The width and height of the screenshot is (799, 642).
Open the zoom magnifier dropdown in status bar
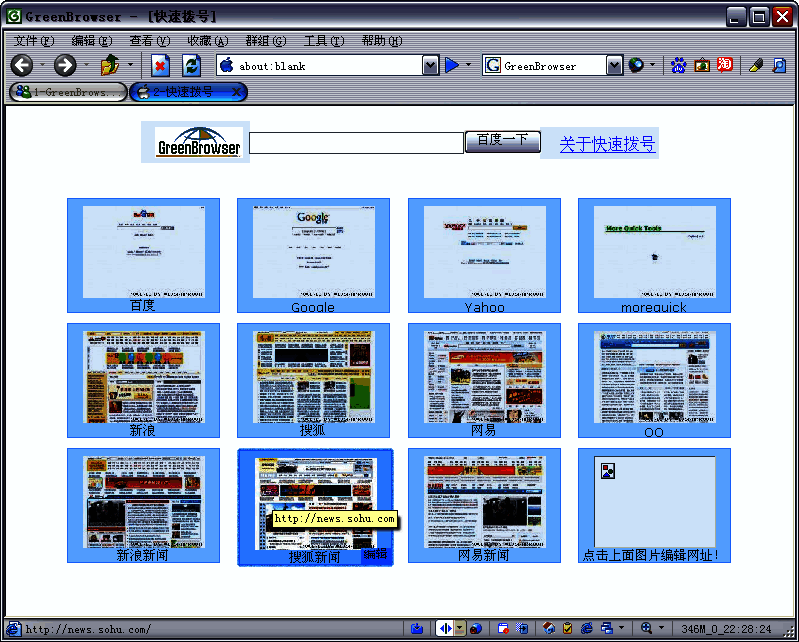[661, 628]
